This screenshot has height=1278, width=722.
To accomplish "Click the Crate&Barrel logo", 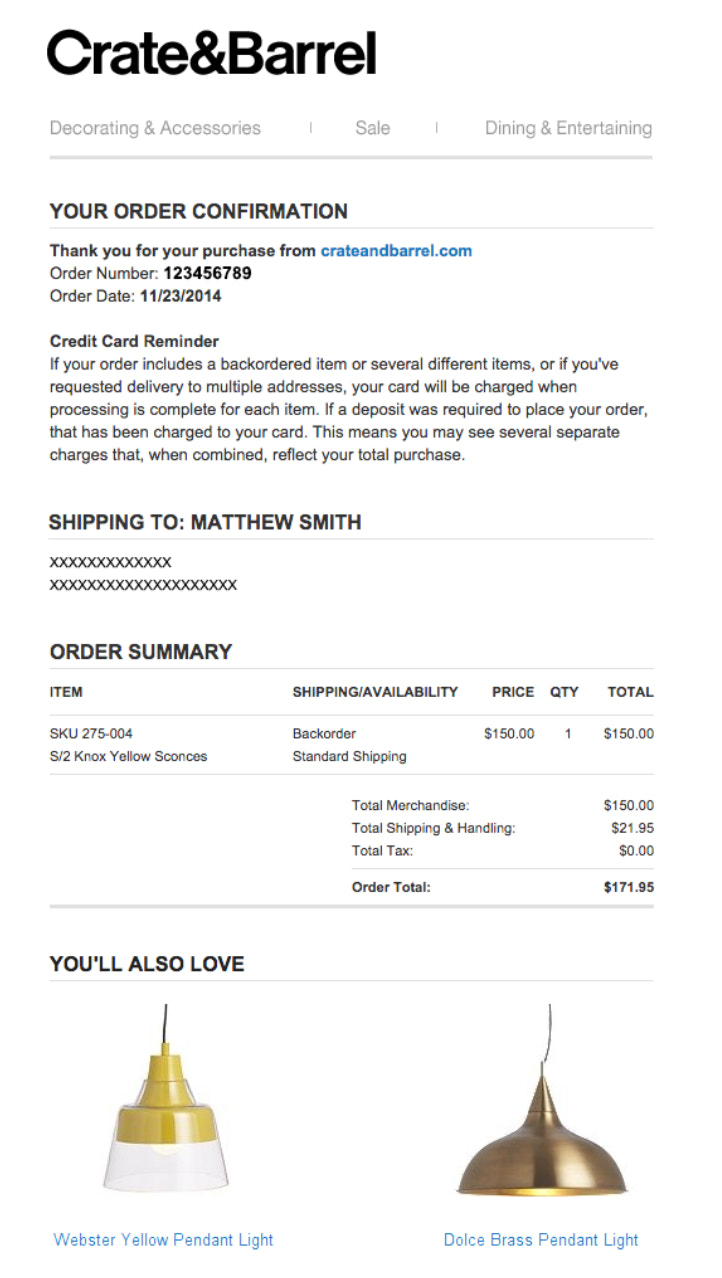I will [212, 55].
